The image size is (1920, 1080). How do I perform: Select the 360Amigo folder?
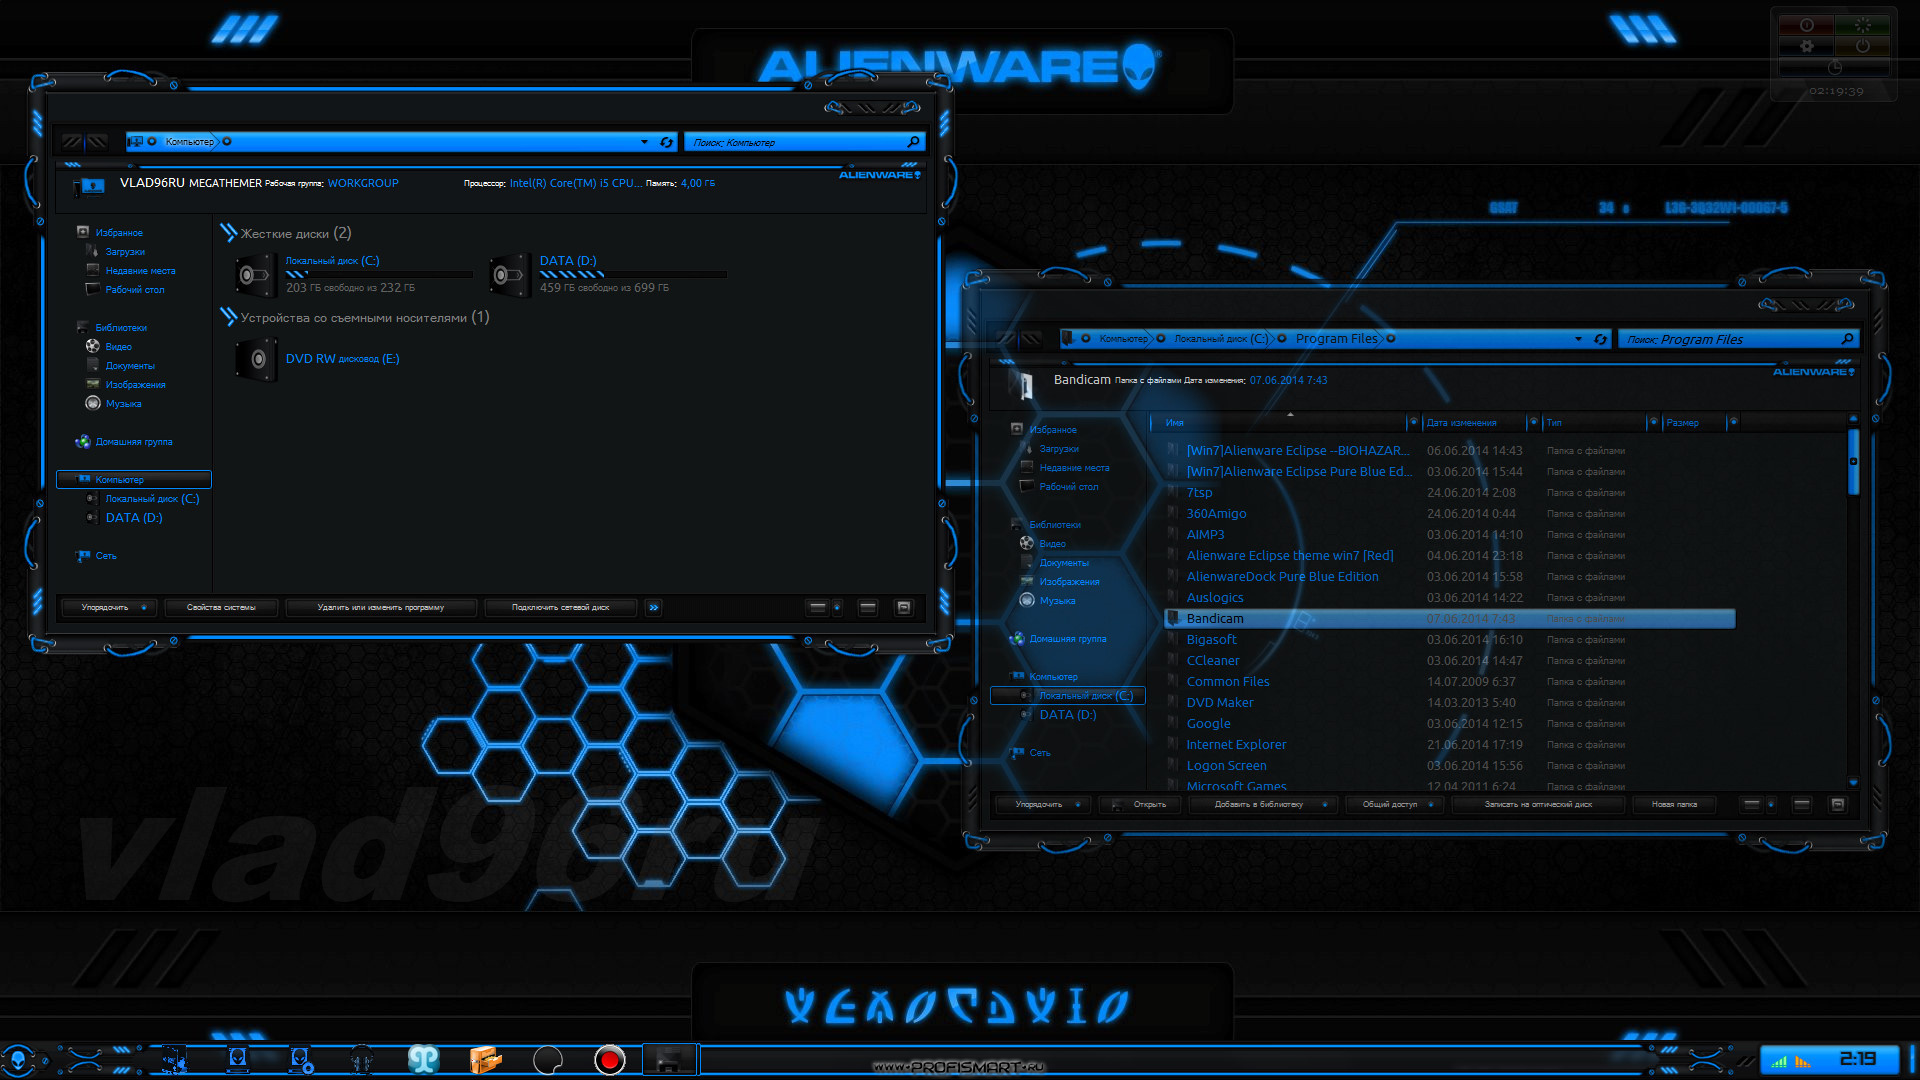(x=1216, y=513)
